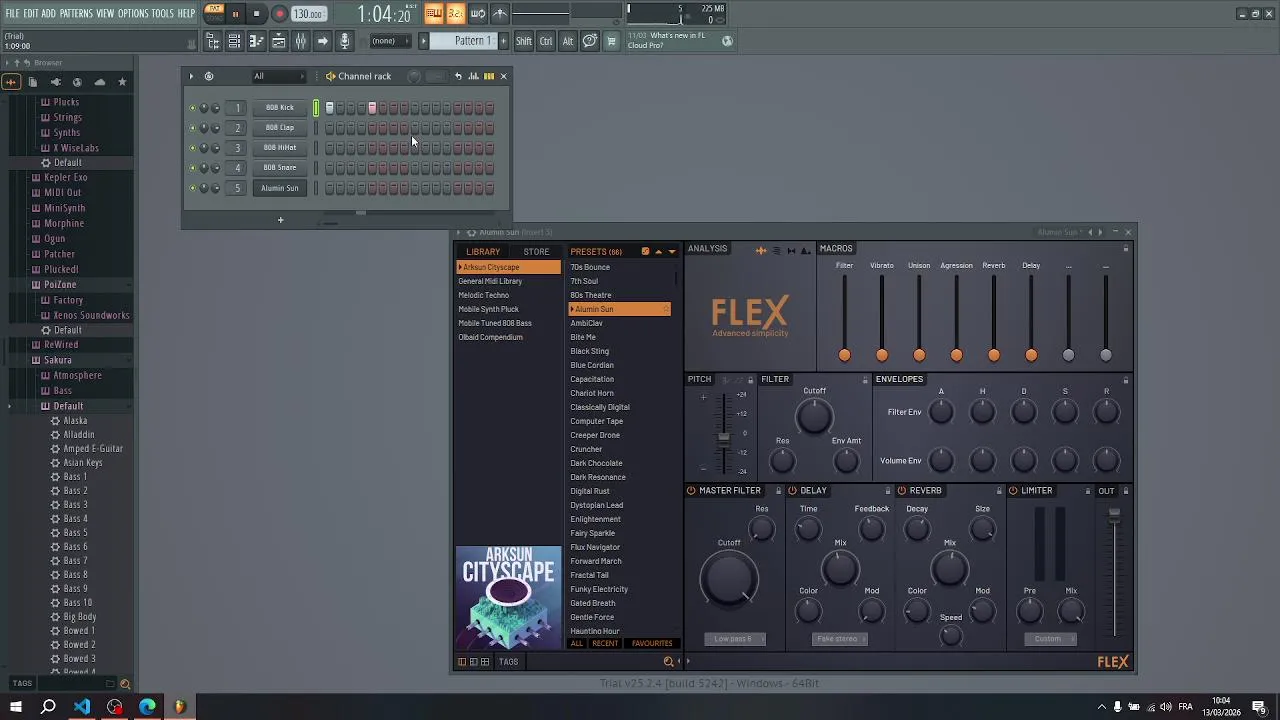Select the Melodic Techno library pack

484,295
